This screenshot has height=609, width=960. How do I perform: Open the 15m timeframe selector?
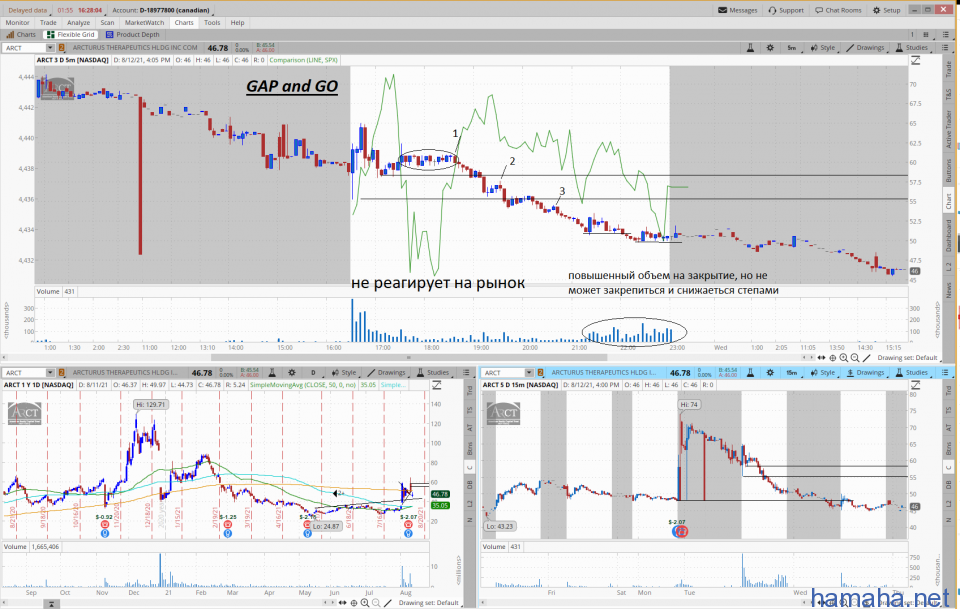click(792, 373)
